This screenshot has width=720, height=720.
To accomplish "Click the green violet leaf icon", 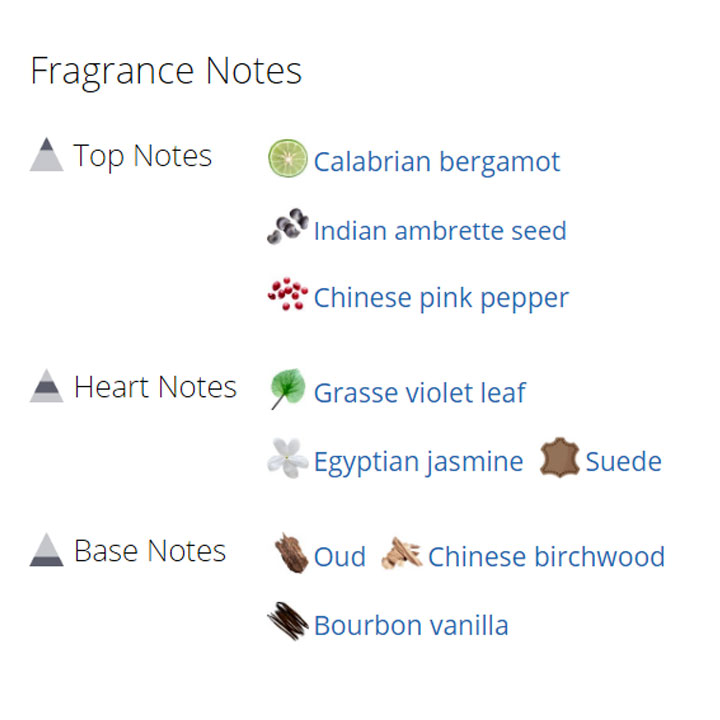I will tap(287, 388).
